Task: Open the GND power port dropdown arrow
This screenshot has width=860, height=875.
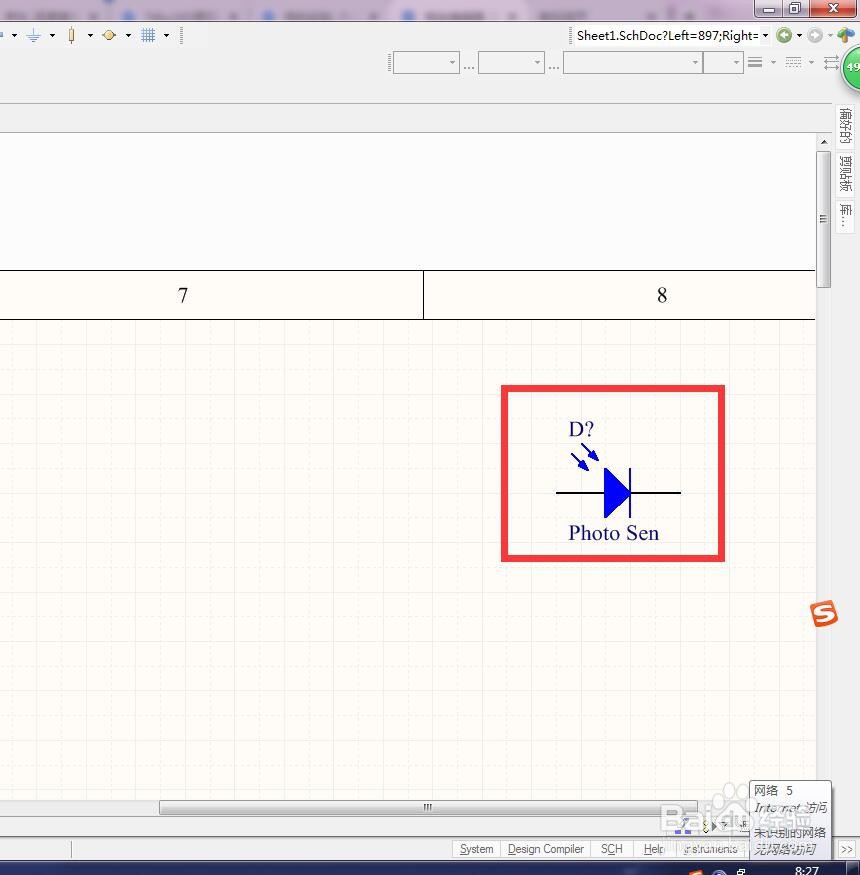Action: (x=52, y=36)
